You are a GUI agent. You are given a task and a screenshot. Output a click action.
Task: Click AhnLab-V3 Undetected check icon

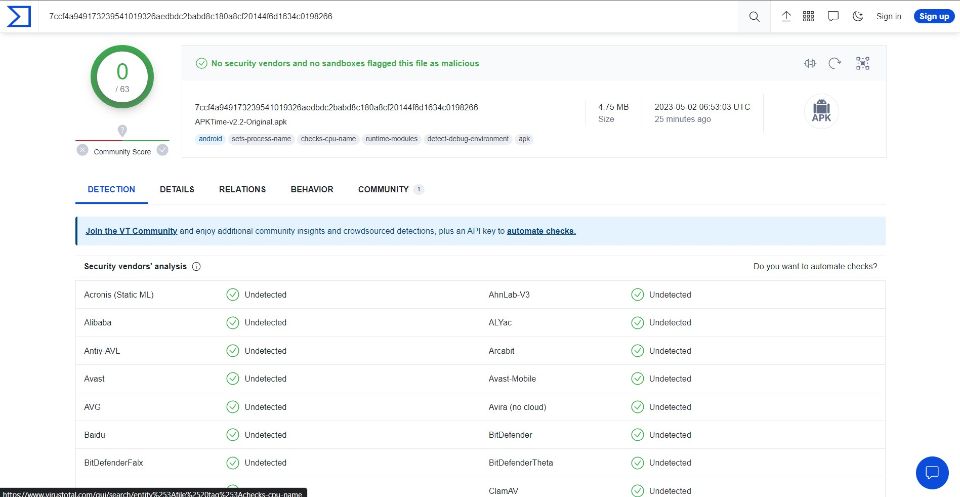[637, 295]
